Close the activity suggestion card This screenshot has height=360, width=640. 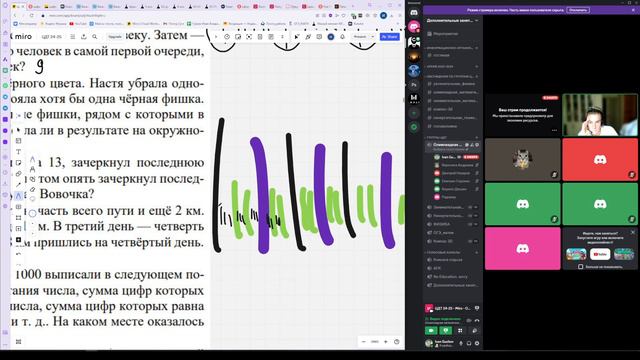tap(633, 232)
